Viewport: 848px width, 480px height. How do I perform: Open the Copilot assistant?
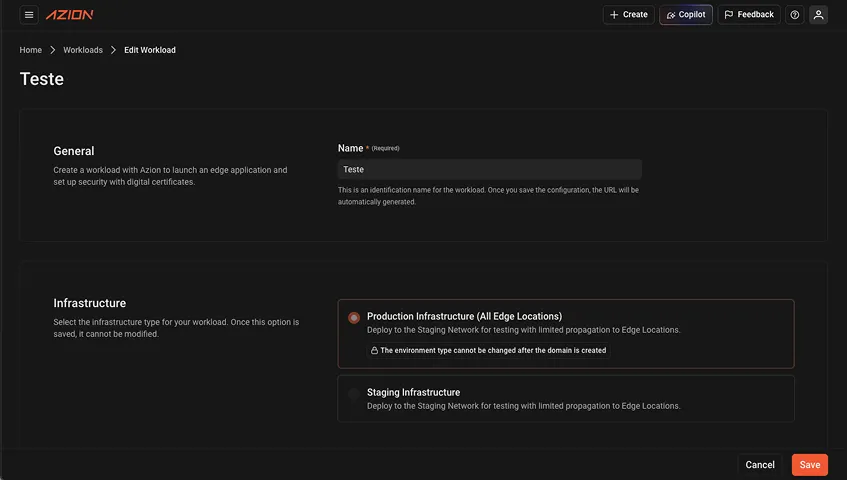tap(686, 15)
